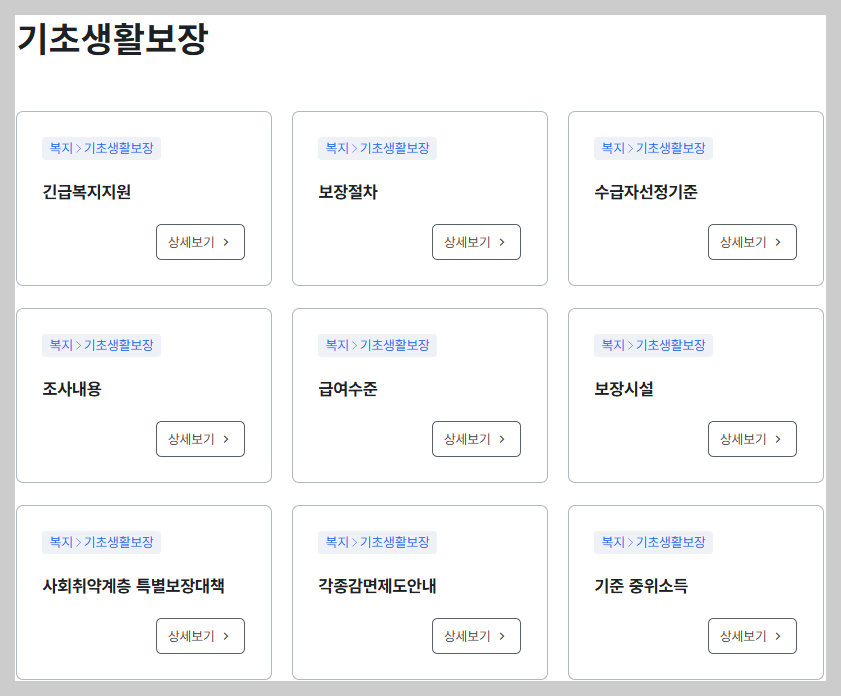841x696 pixels.
Task: Open 상세보기 for 급여수준
Action: [476, 439]
